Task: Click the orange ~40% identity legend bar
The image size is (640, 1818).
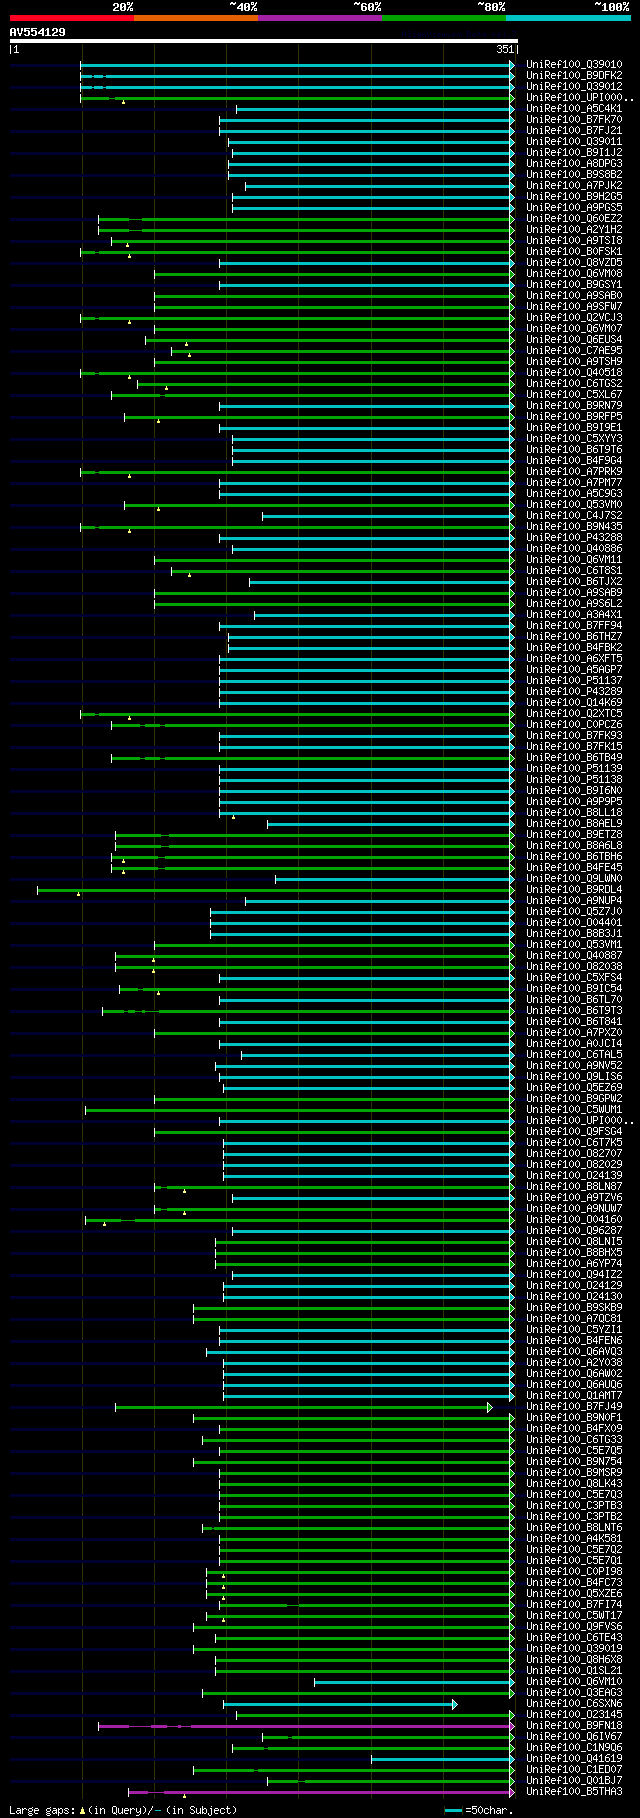Action: tap(195, 18)
